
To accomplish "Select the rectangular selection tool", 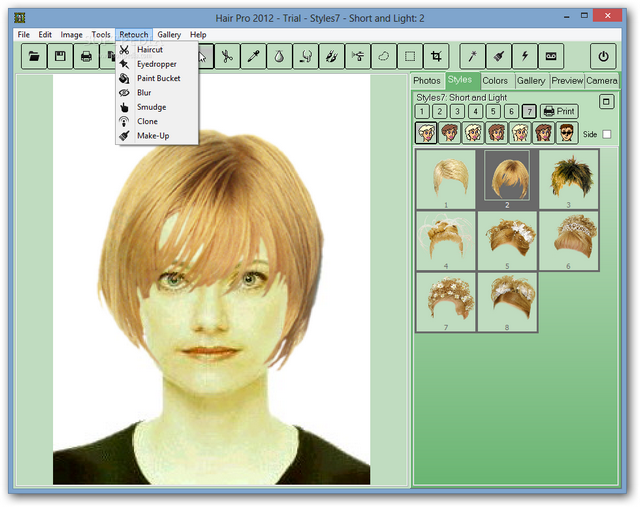I will (410, 56).
